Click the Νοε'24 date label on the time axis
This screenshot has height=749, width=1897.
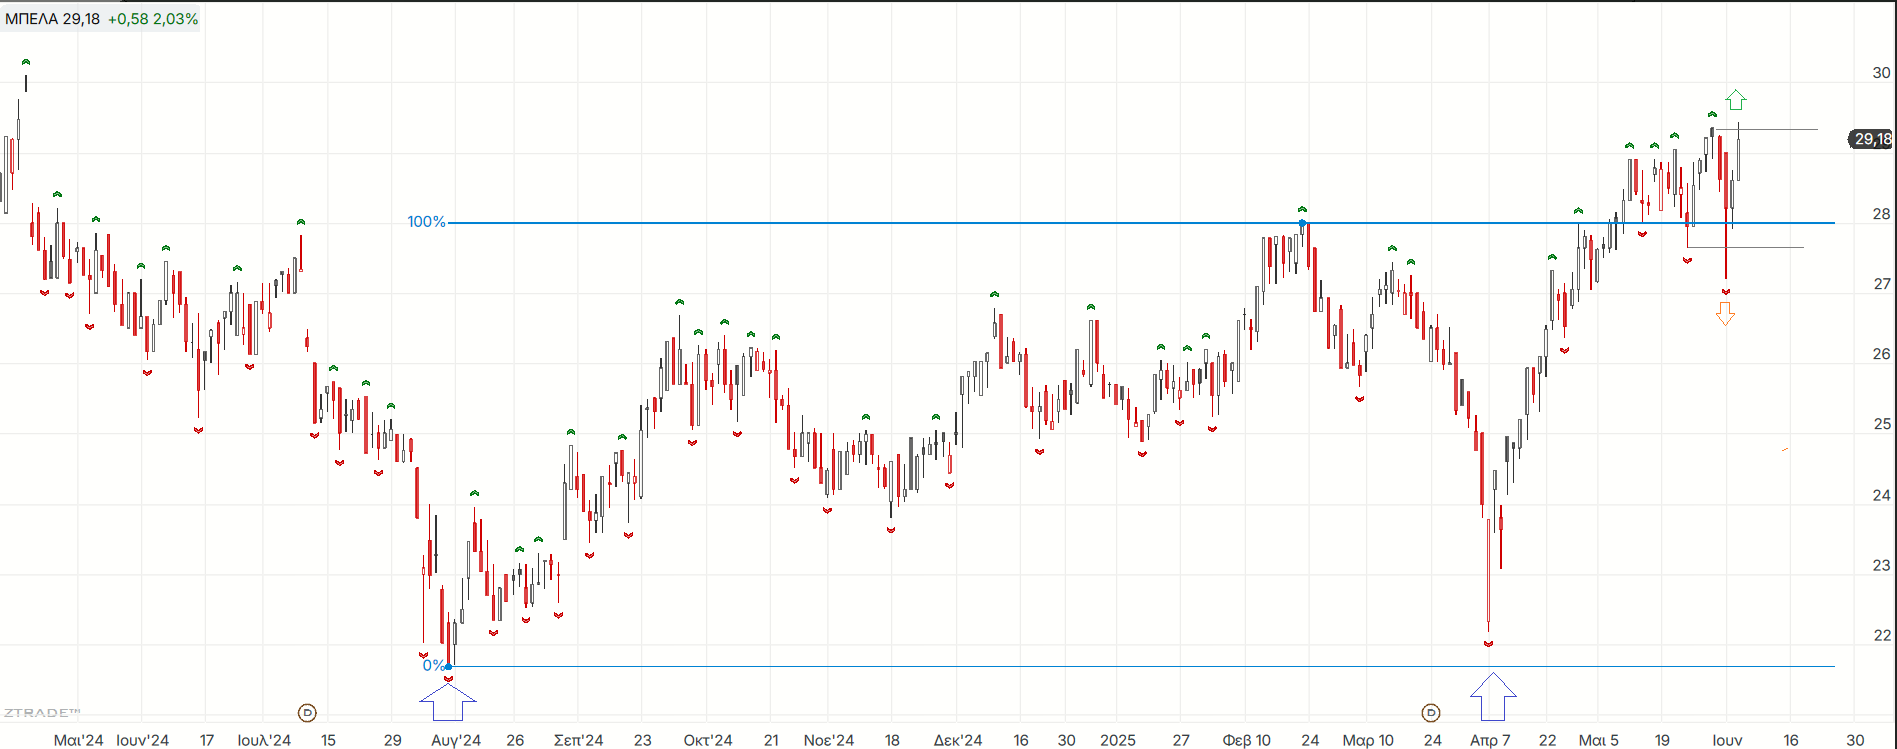click(x=829, y=740)
